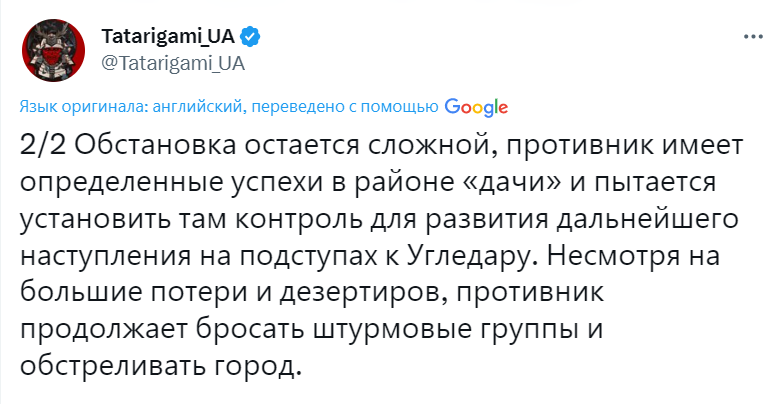Open the three-dot More options menu
780x404 pixels.
click(x=753, y=37)
